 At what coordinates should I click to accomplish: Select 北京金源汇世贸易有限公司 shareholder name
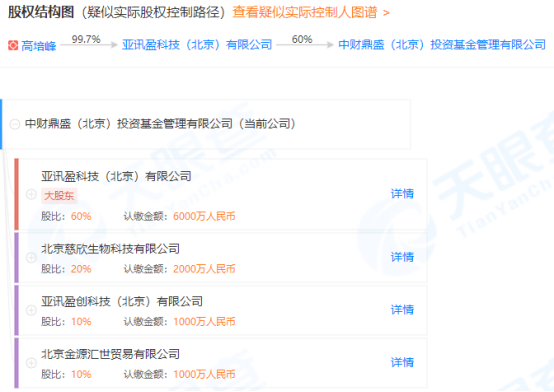[111, 354]
